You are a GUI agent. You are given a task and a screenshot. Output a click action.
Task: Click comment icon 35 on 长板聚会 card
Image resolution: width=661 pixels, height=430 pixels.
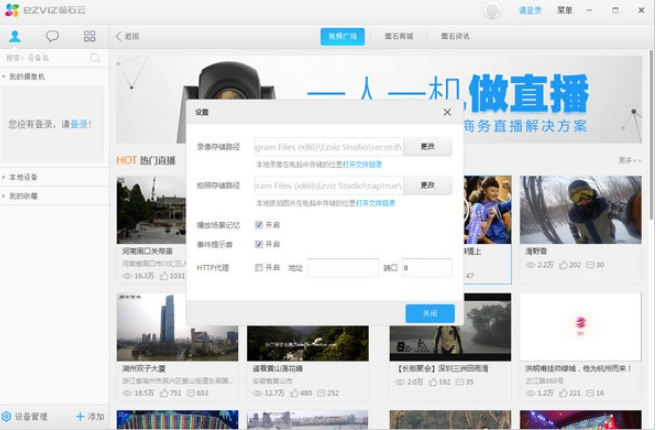[459, 382]
